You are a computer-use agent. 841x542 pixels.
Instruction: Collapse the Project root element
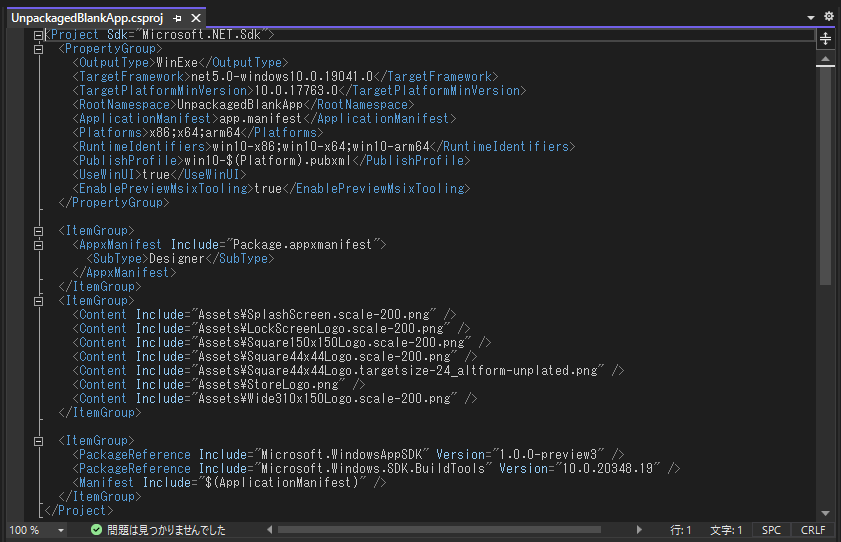coord(39,35)
